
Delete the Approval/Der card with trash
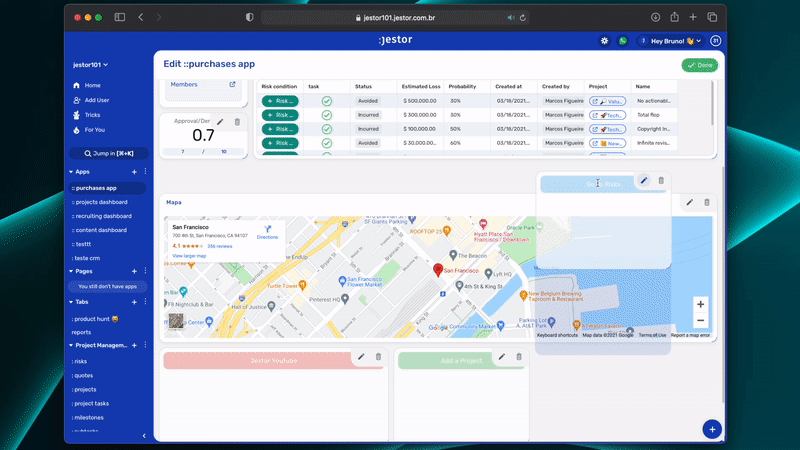click(x=237, y=122)
